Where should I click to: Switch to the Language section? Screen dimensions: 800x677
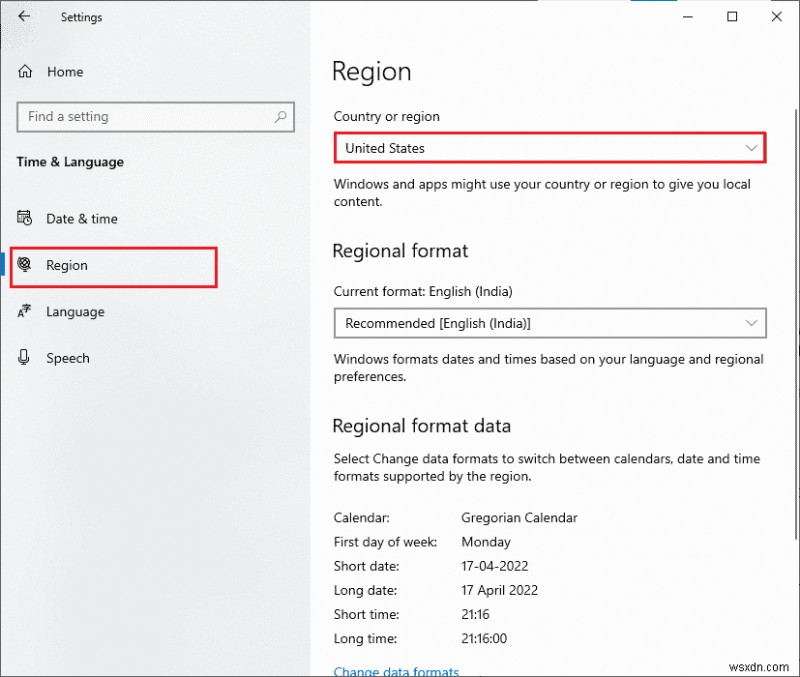click(74, 312)
